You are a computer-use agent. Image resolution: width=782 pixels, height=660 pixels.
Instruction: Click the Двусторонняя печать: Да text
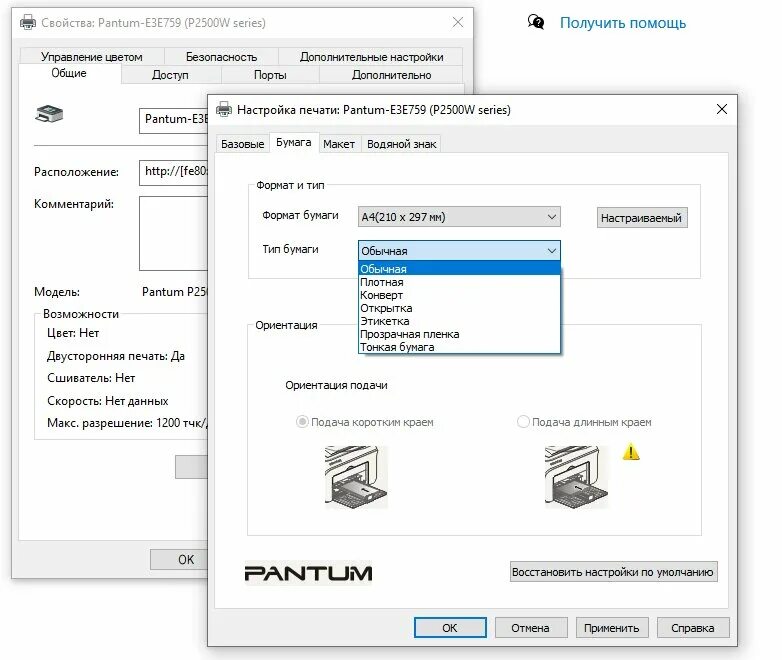point(116,356)
